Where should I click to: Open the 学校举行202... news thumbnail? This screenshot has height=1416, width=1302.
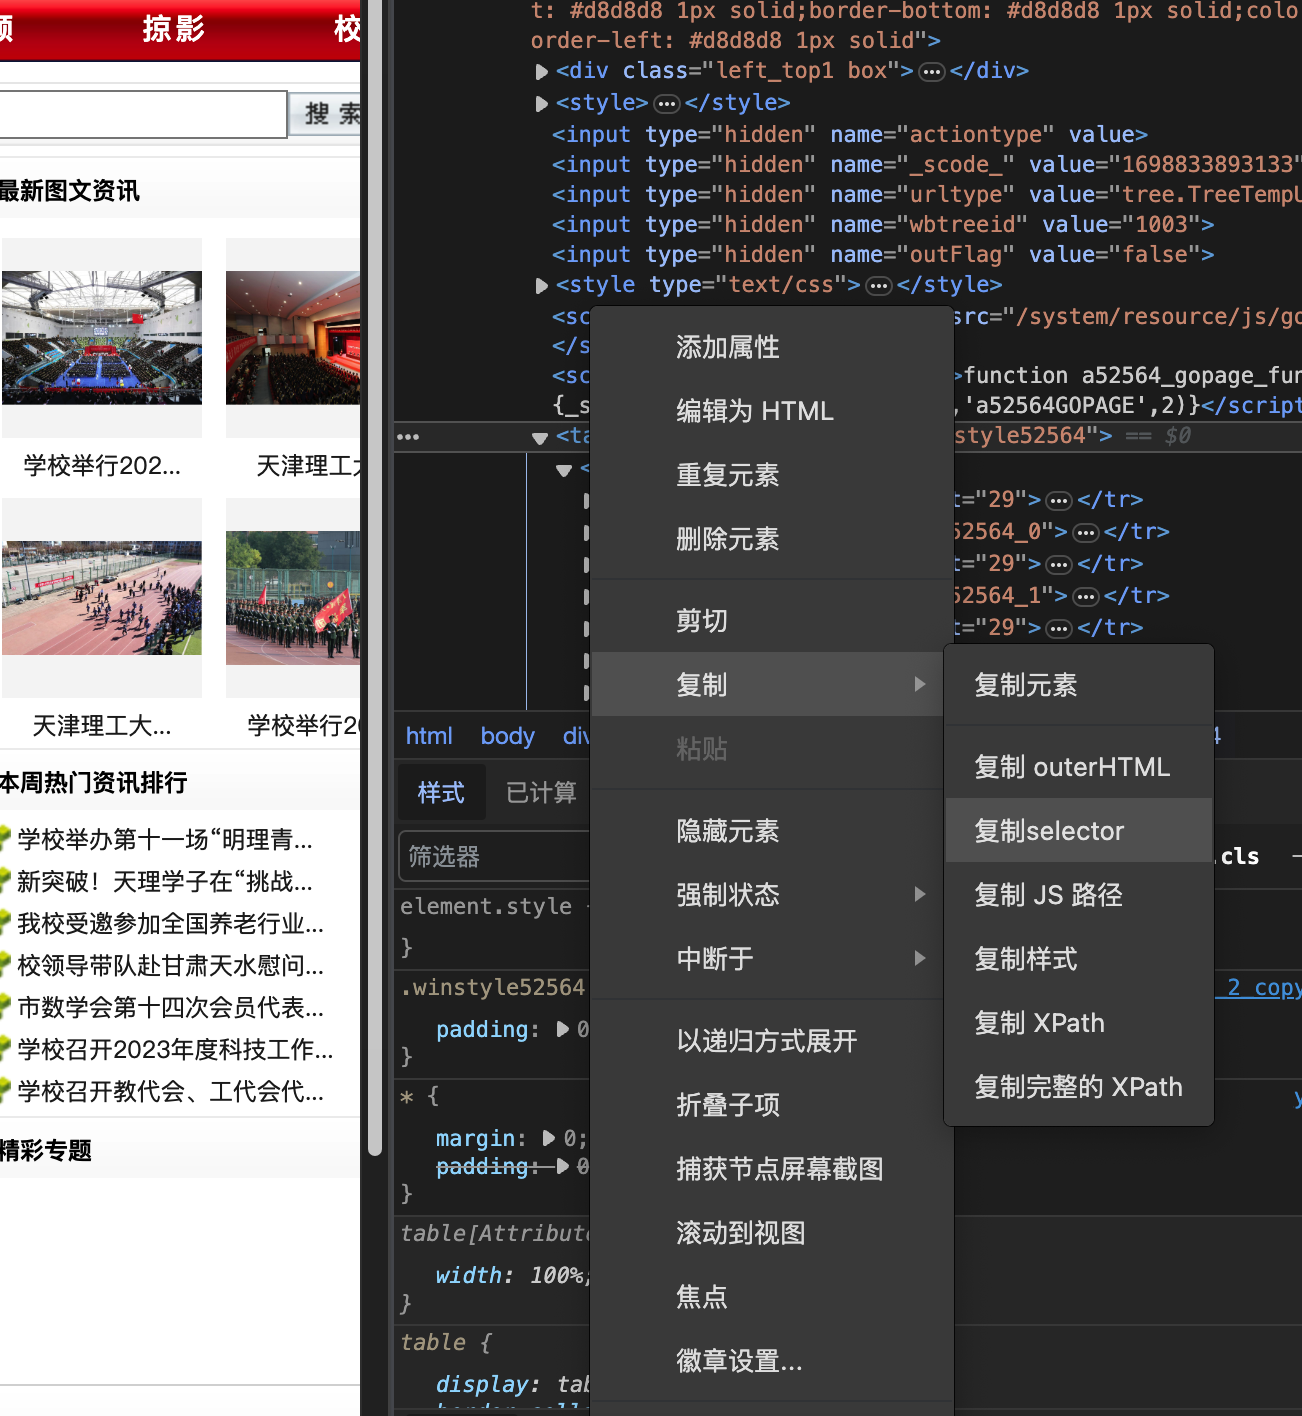(102, 338)
